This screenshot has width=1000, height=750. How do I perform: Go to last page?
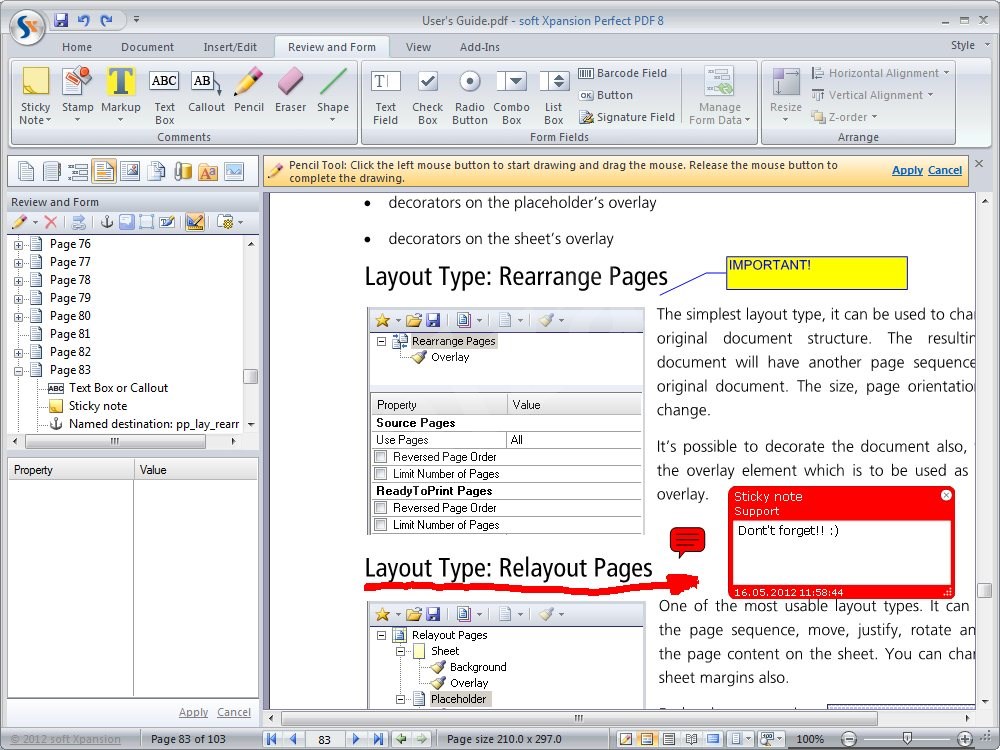click(378, 739)
